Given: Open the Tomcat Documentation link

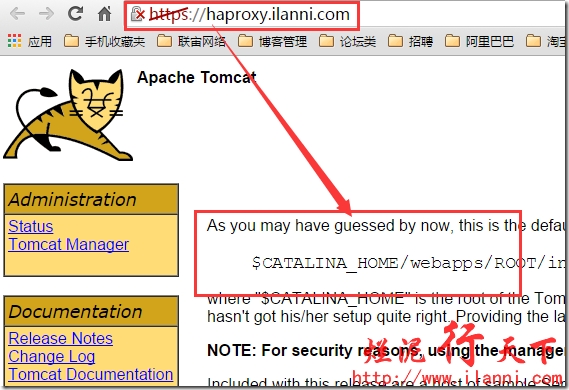Looking at the screenshot, I should 91,374.
